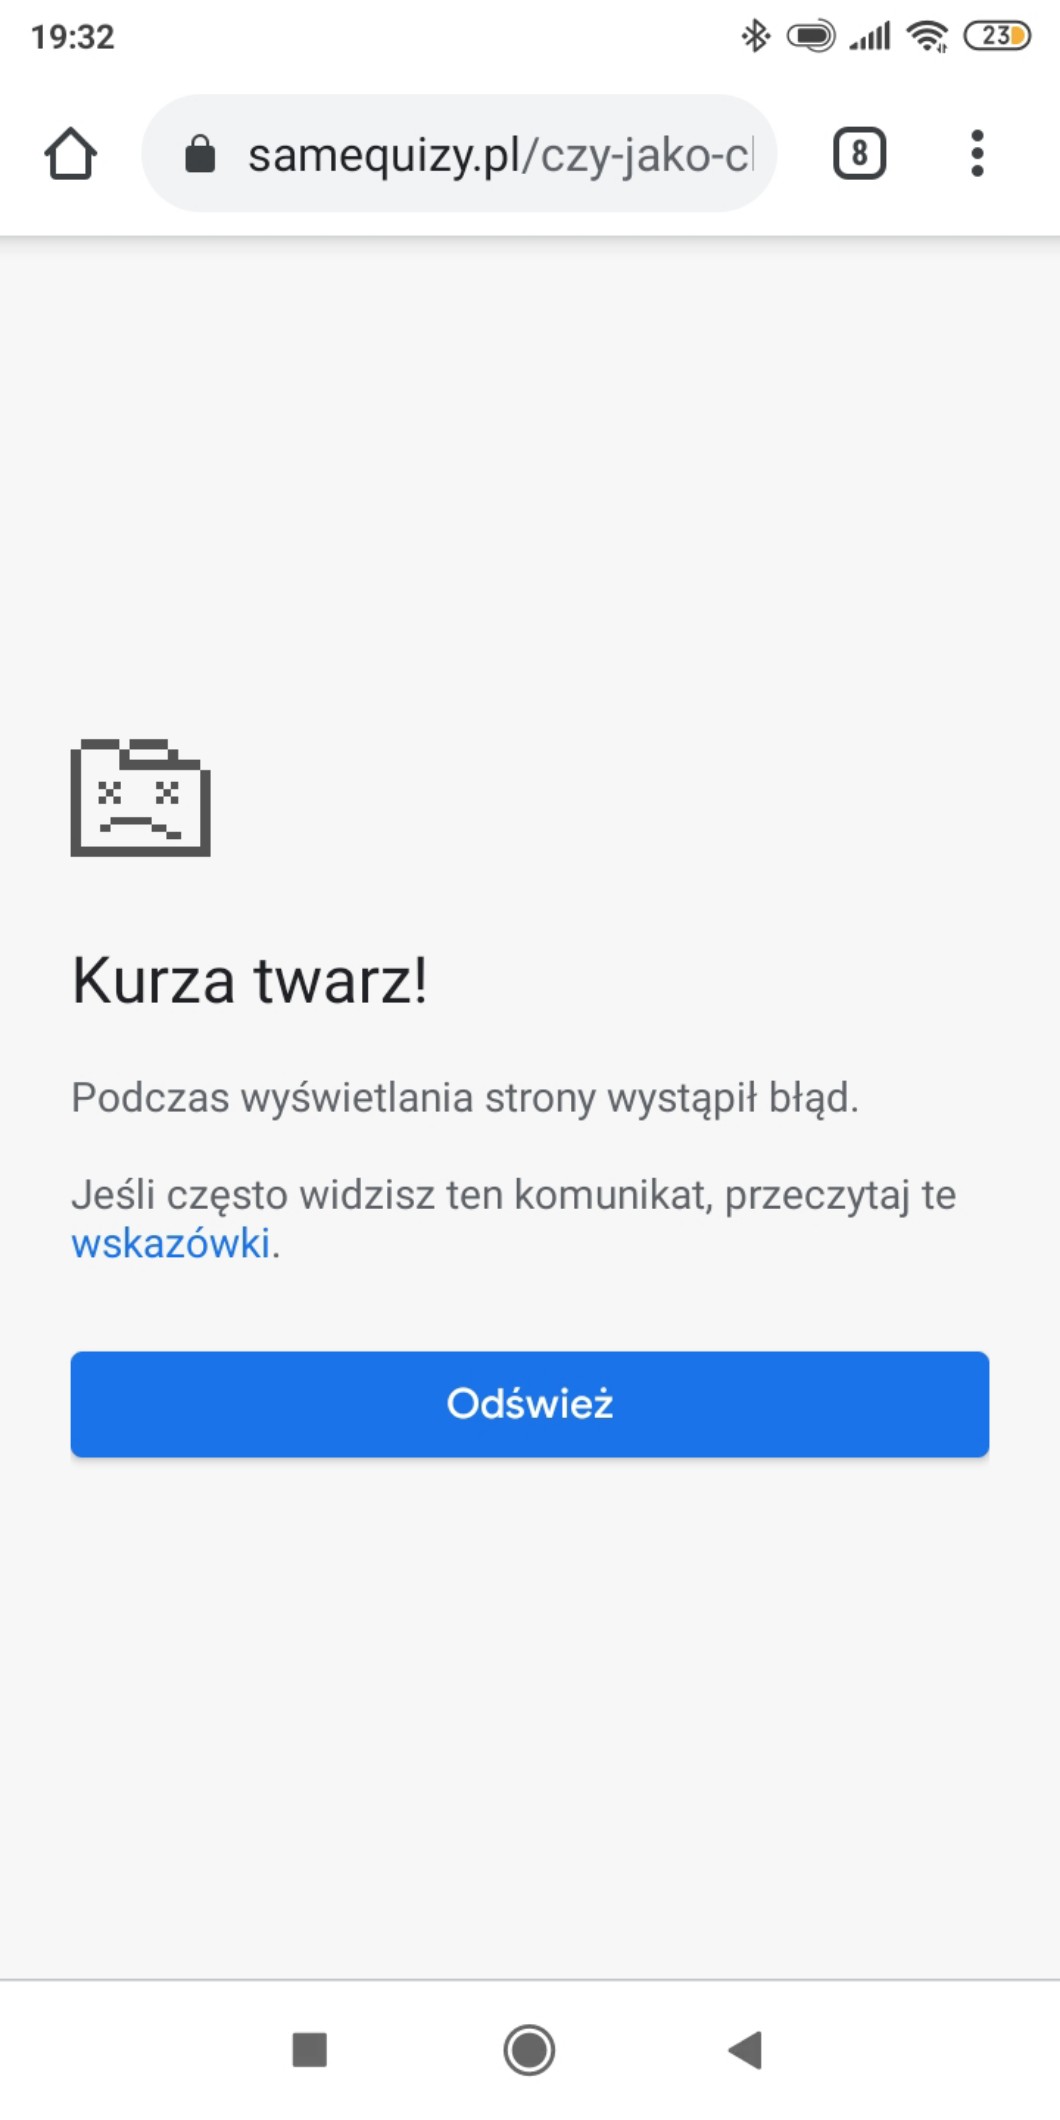The width and height of the screenshot is (1060, 2120).
Task: Select the "Kurza twarz!" heading
Action: tap(250, 980)
